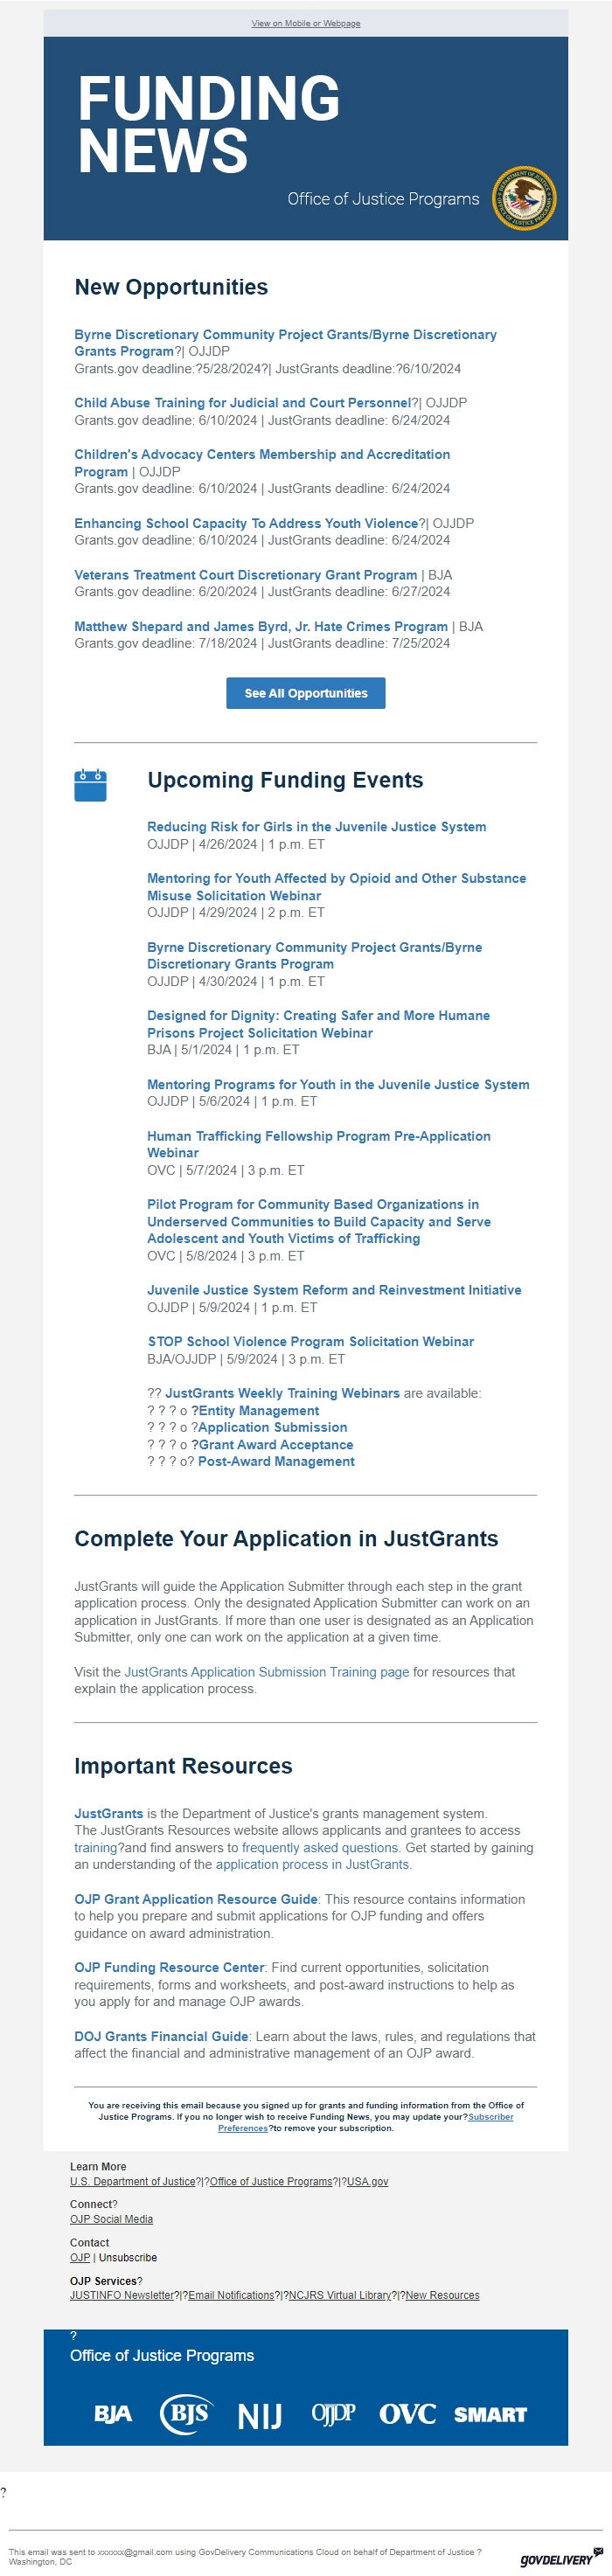Open Children's Advocacy Centers Membership link
612x2576 pixels.
262,463
